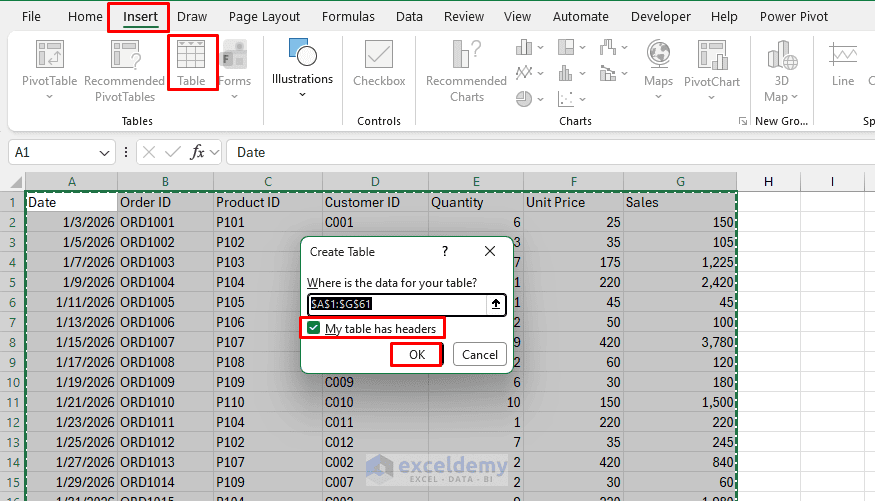This screenshot has height=501, width=875.
Task: Click the formula bar cancel X icon
Action: (149, 152)
